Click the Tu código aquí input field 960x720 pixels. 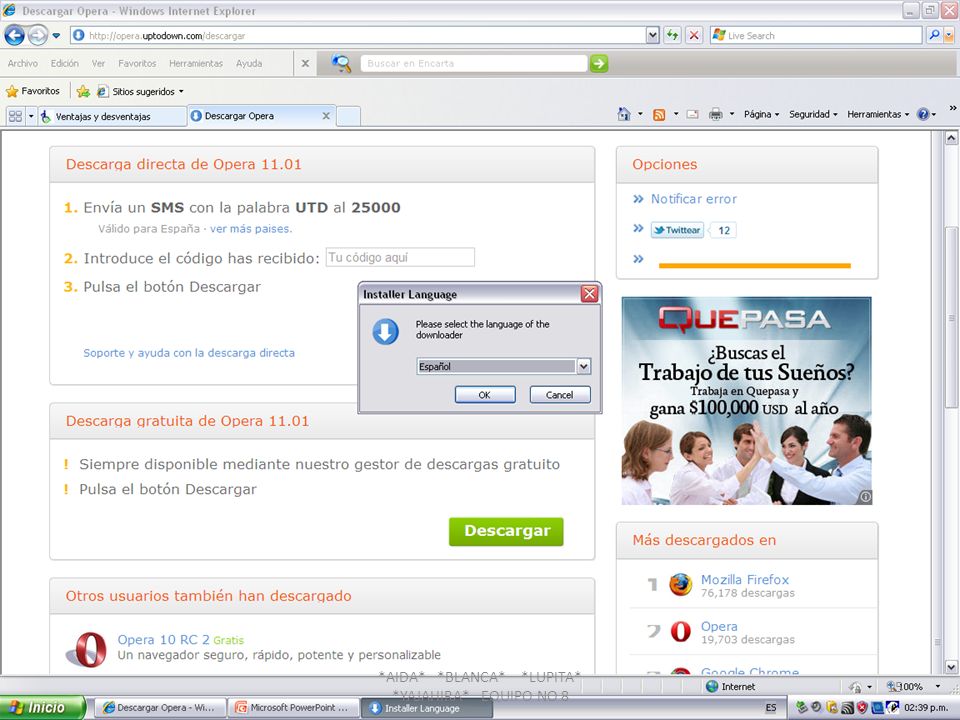click(x=400, y=257)
